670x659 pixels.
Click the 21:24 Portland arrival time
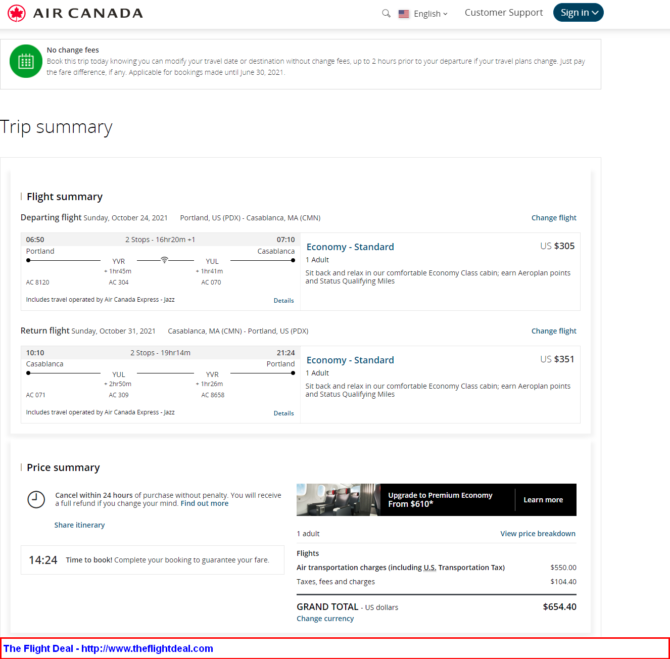(285, 353)
